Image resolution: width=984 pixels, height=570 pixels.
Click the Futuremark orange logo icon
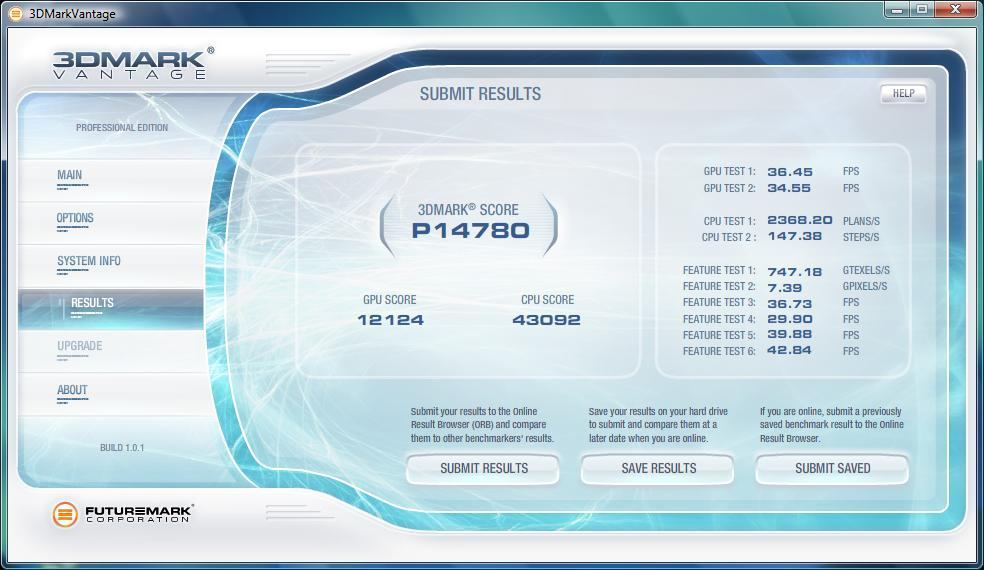coord(65,515)
